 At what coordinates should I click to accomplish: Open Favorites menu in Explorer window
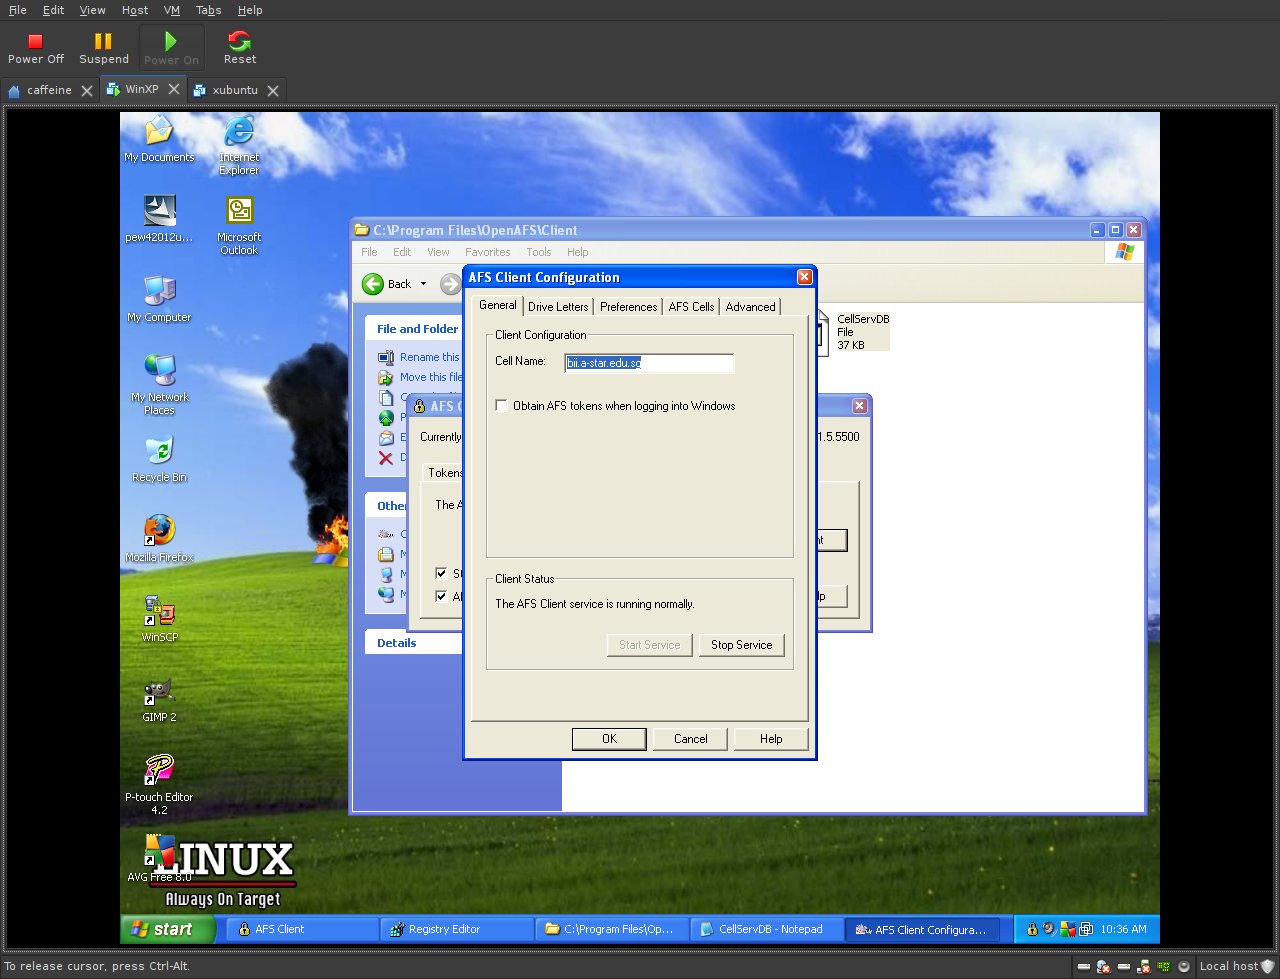[x=487, y=252]
